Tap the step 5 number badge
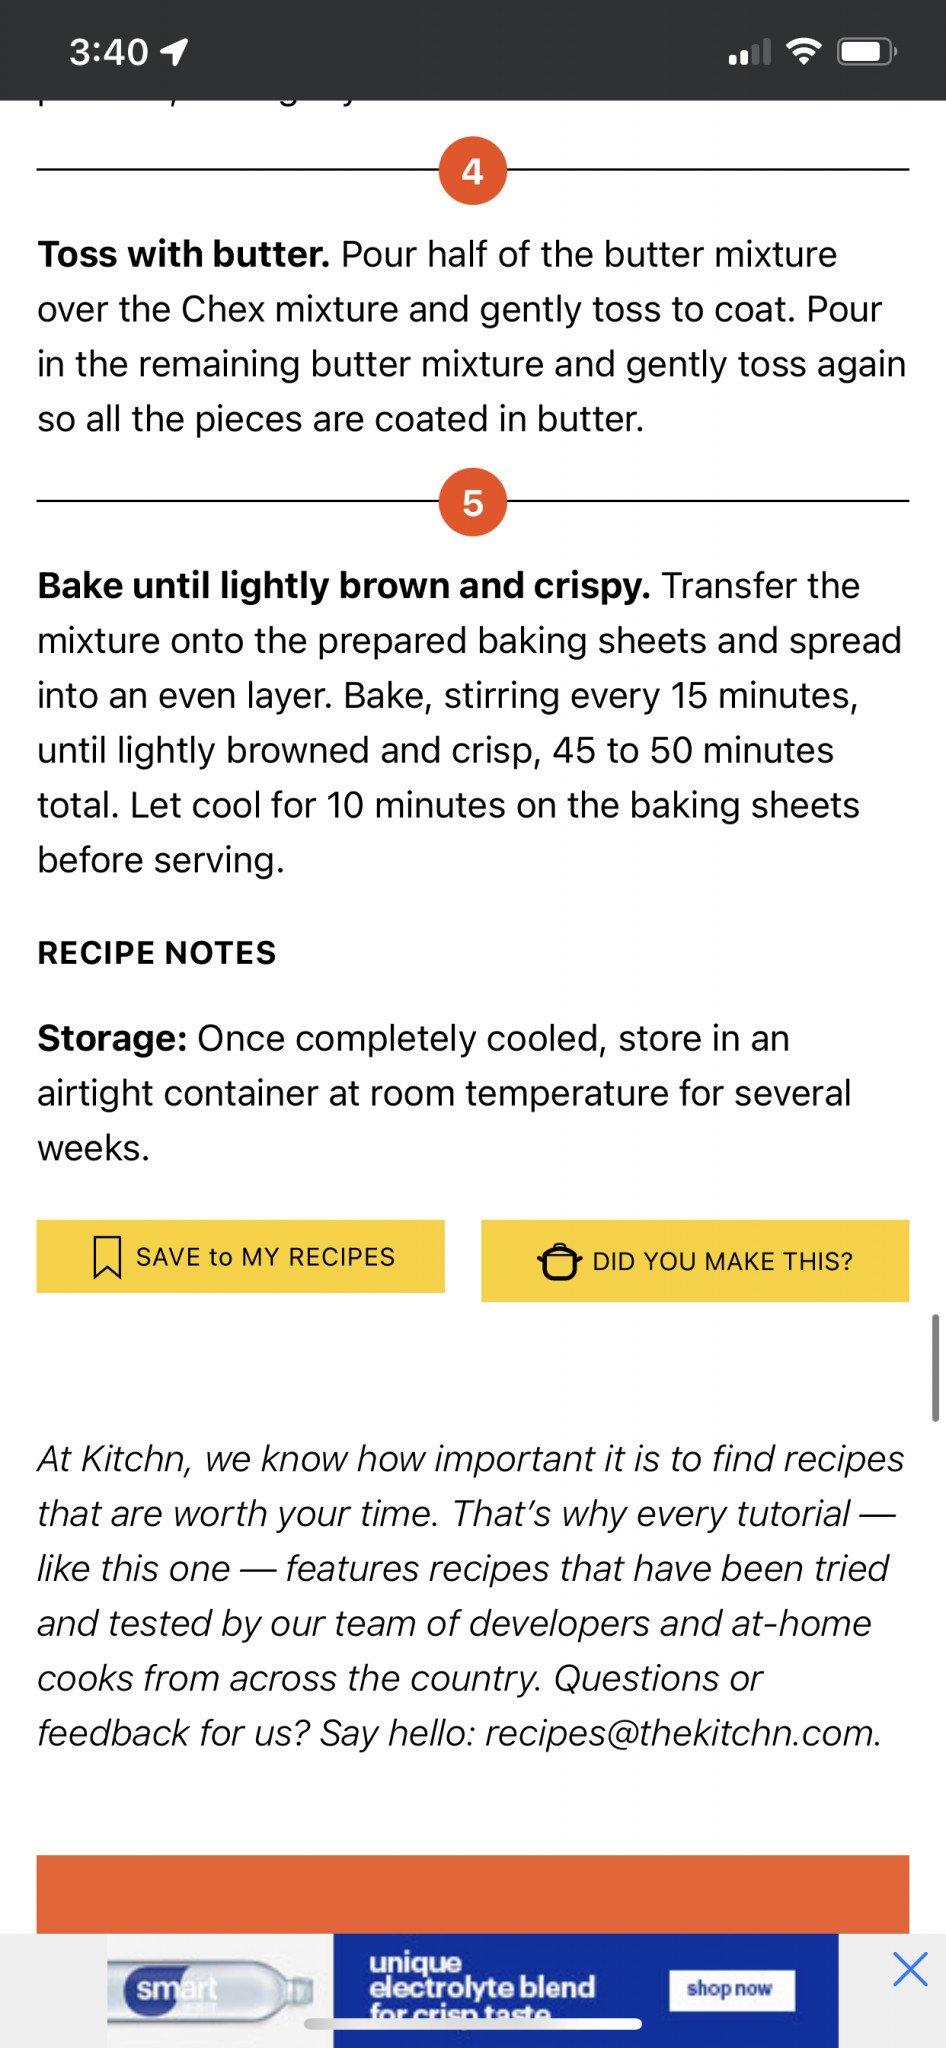This screenshot has height=2048, width=946. (473, 502)
